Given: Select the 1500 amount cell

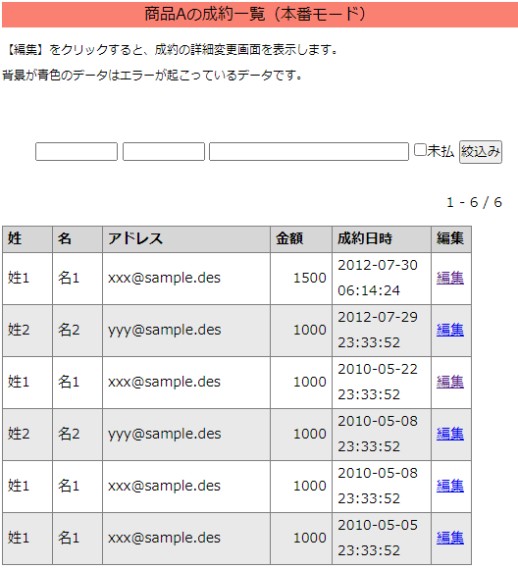Looking at the screenshot, I should click(301, 278).
